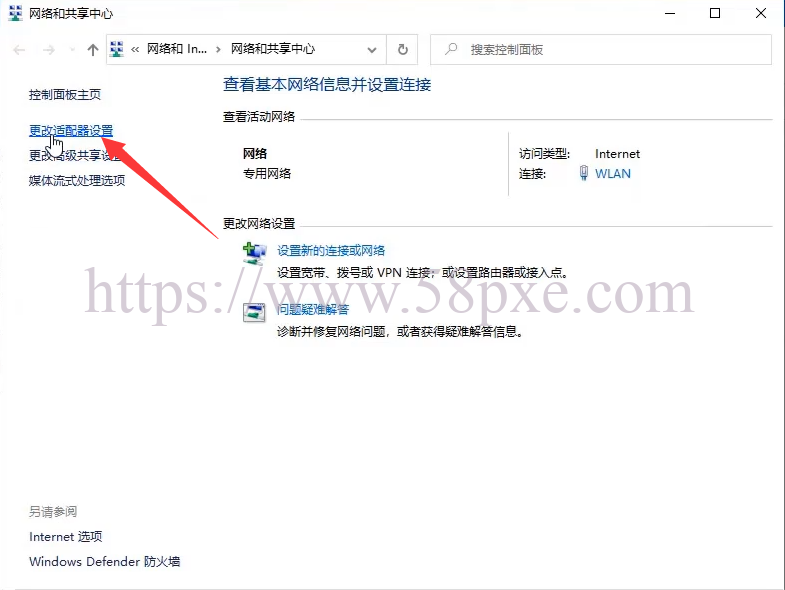785x590 pixels.
Task: Select 网络和 In... breadcrumb segment
Action: (x=177, y=49)
